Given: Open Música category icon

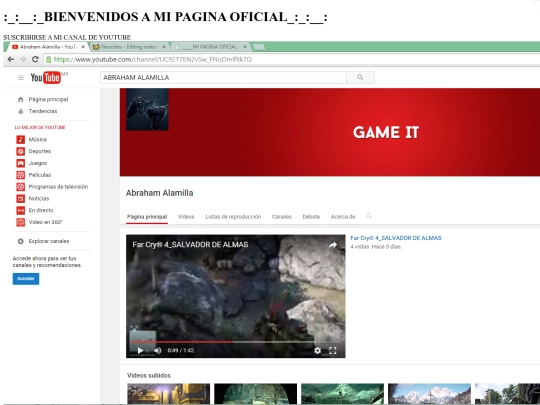Looking at the screenshot, I should [21, 139].
